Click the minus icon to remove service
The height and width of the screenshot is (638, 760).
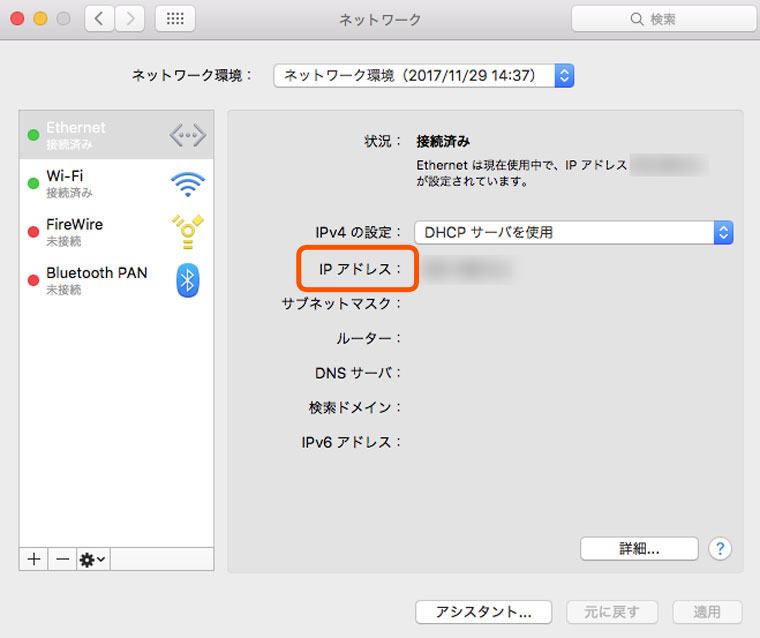[62, 559]
